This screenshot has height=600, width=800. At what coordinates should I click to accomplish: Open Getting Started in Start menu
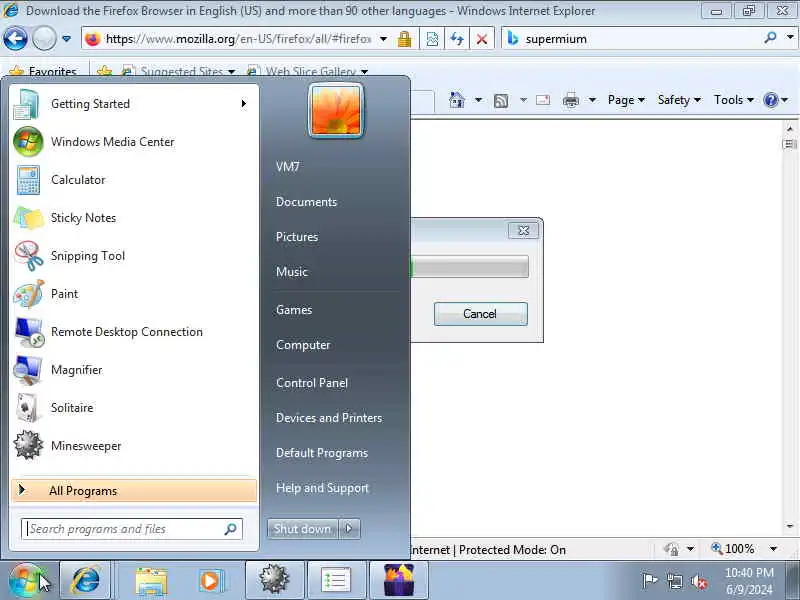(x=133, y=104)
